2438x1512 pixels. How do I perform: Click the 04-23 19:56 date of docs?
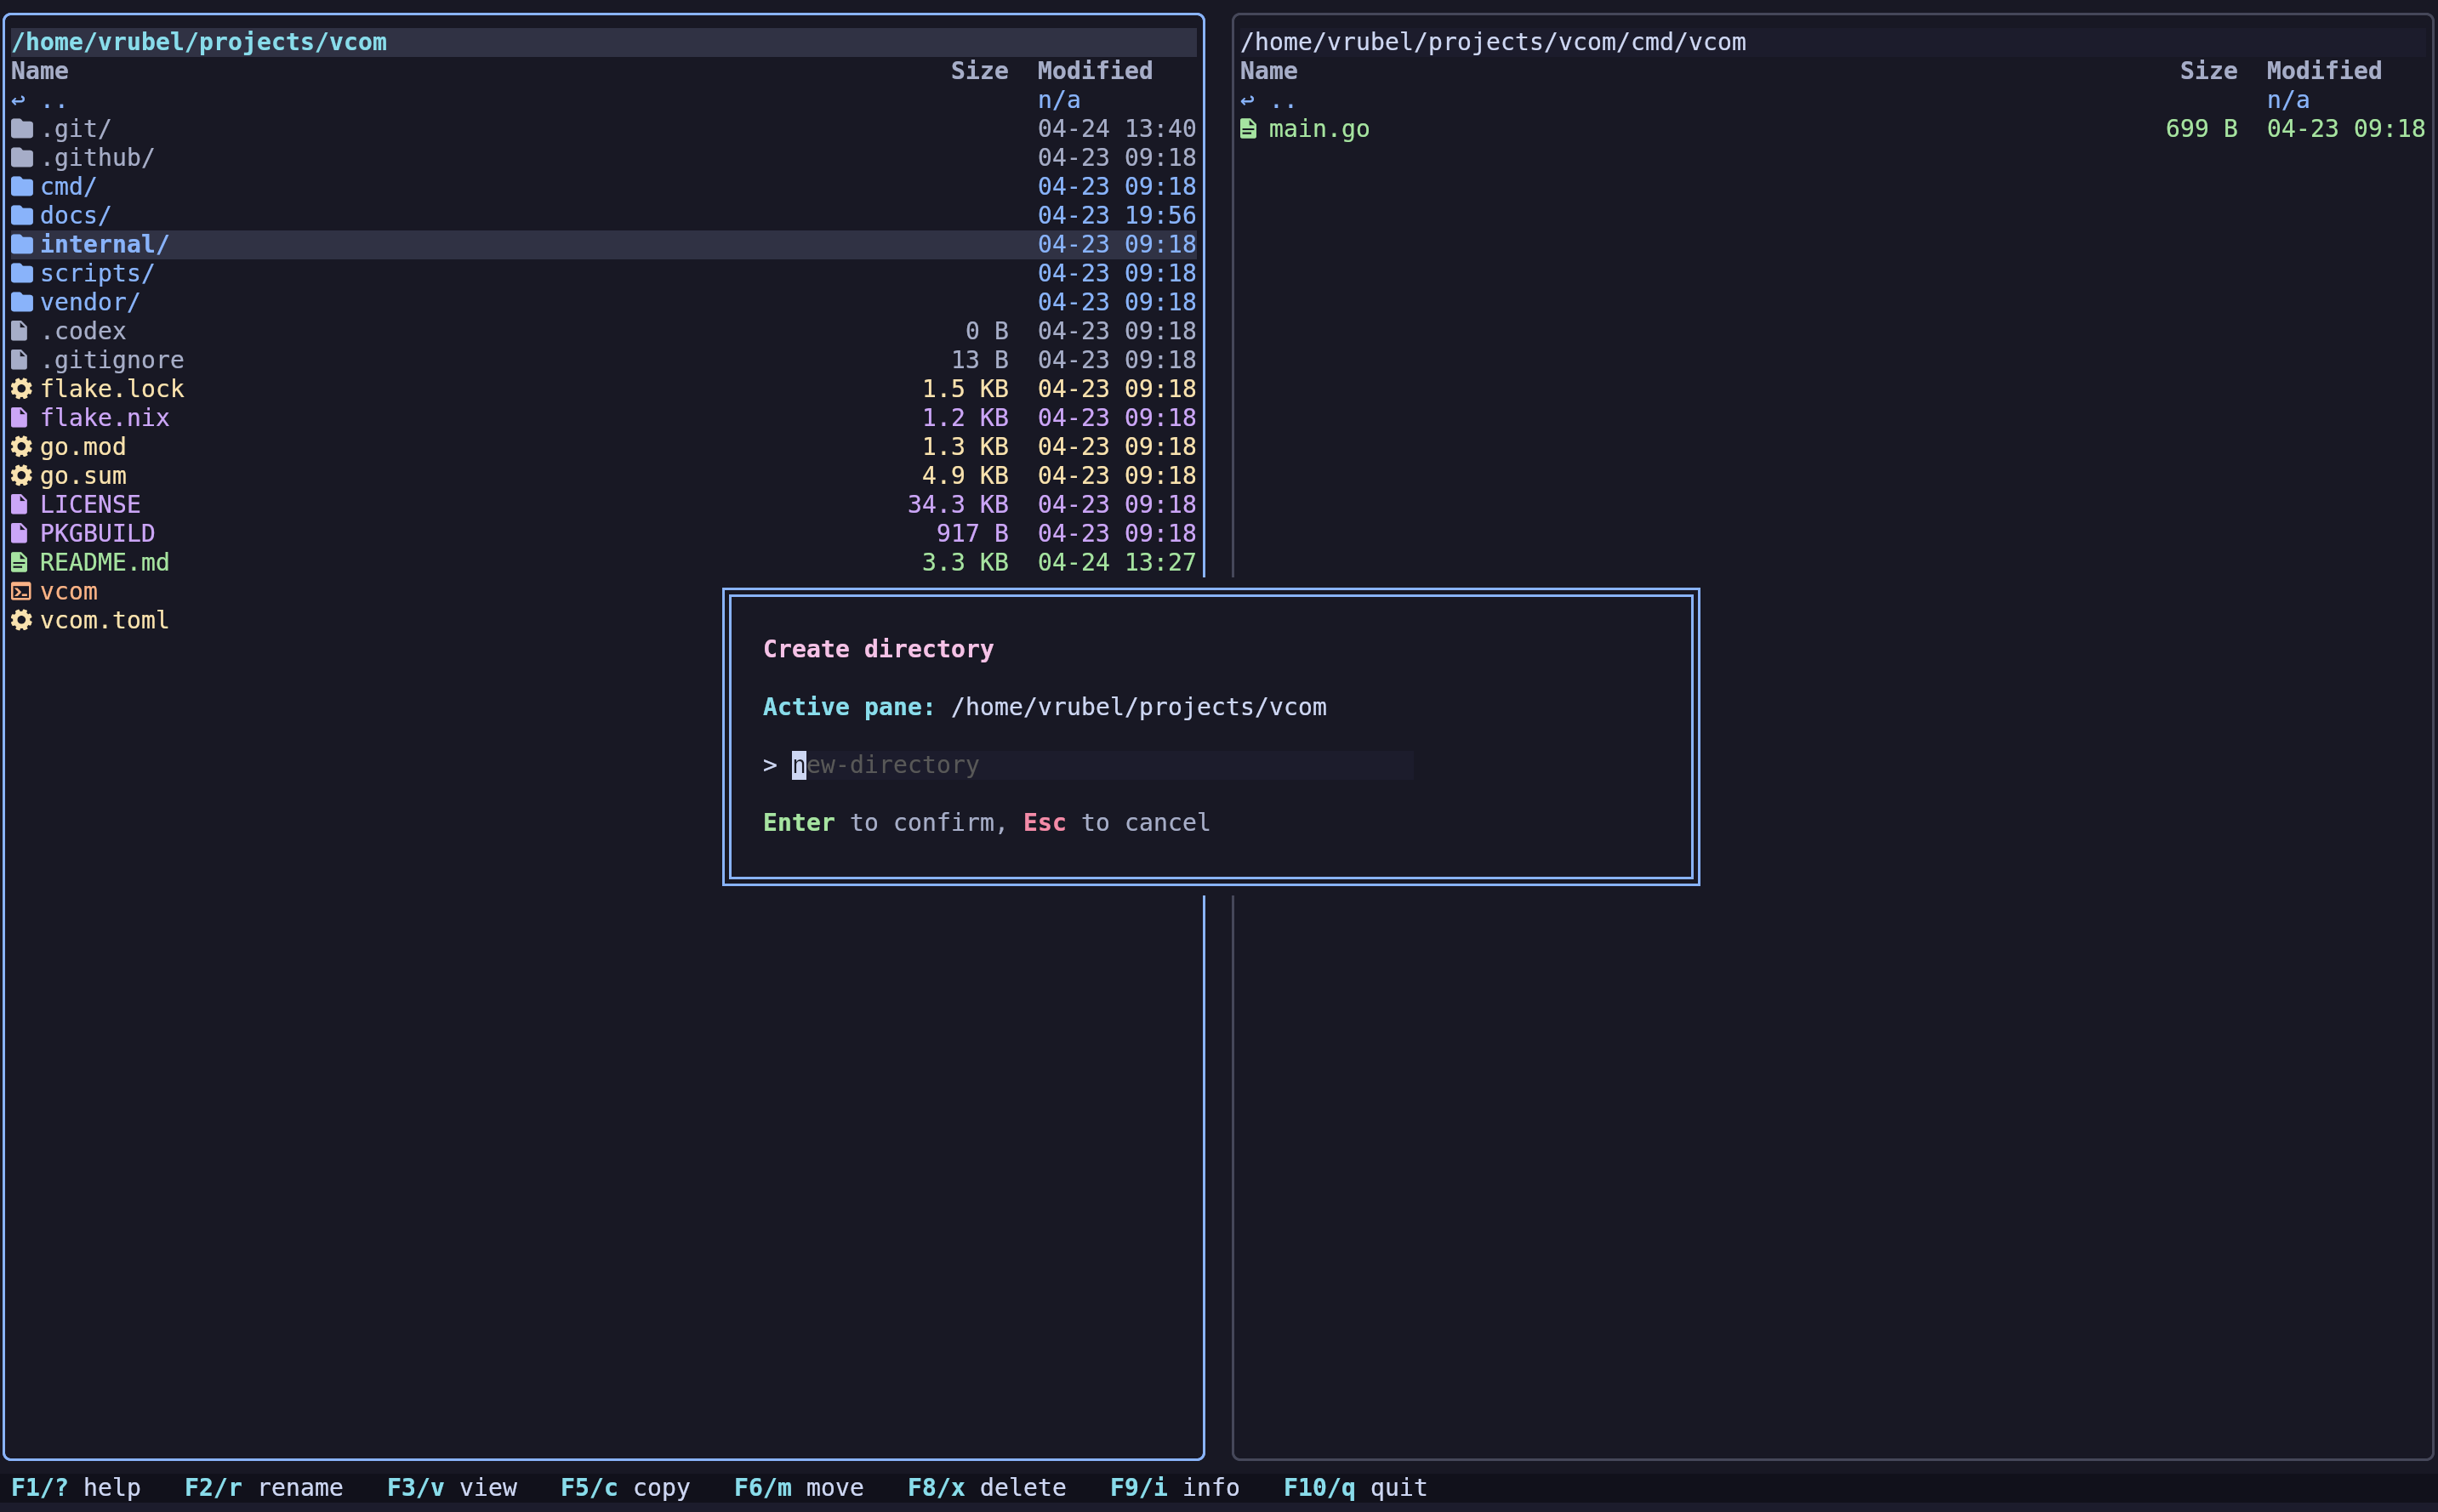[x=1117, y=216]
